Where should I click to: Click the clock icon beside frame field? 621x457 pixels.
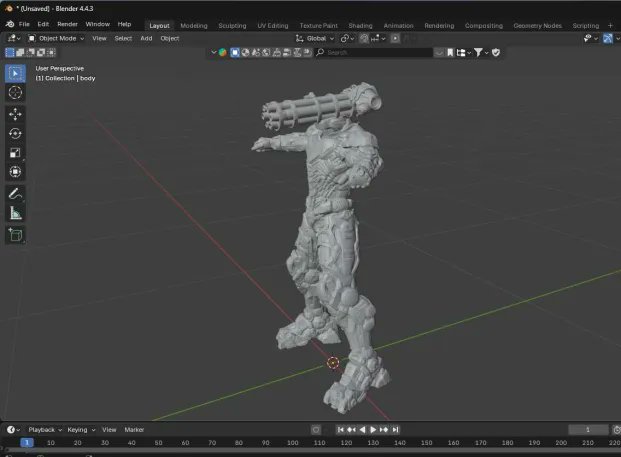coord(616,430)
